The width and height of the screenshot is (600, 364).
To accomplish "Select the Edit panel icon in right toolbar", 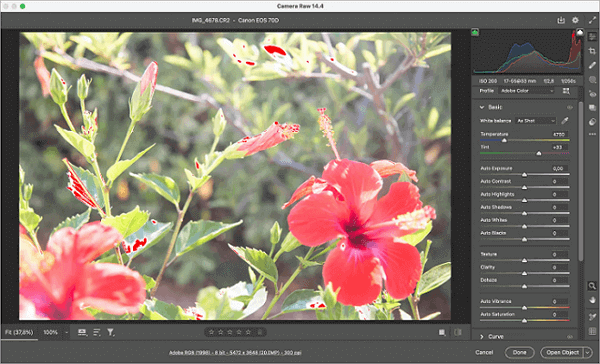I will click(x=592, y=37).
